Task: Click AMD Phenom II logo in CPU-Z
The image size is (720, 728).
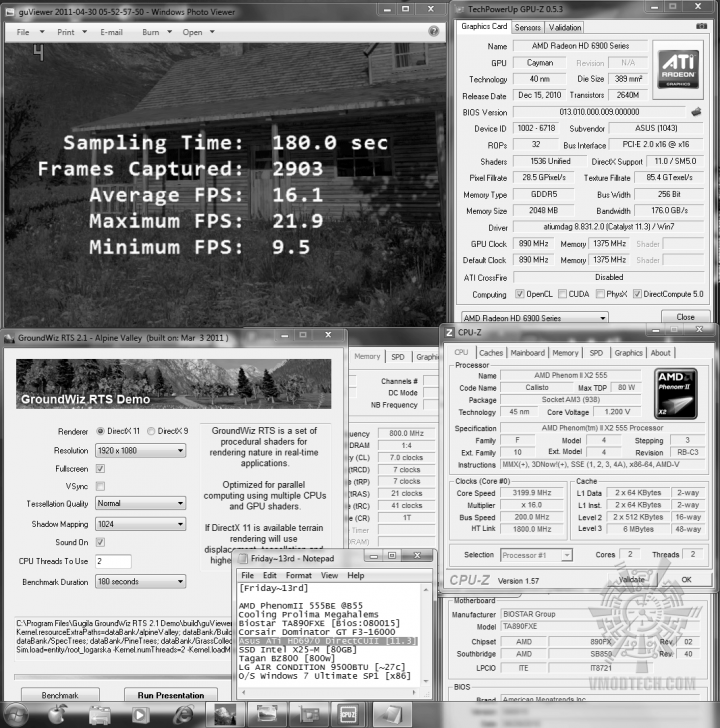Action: click(676, 394)
